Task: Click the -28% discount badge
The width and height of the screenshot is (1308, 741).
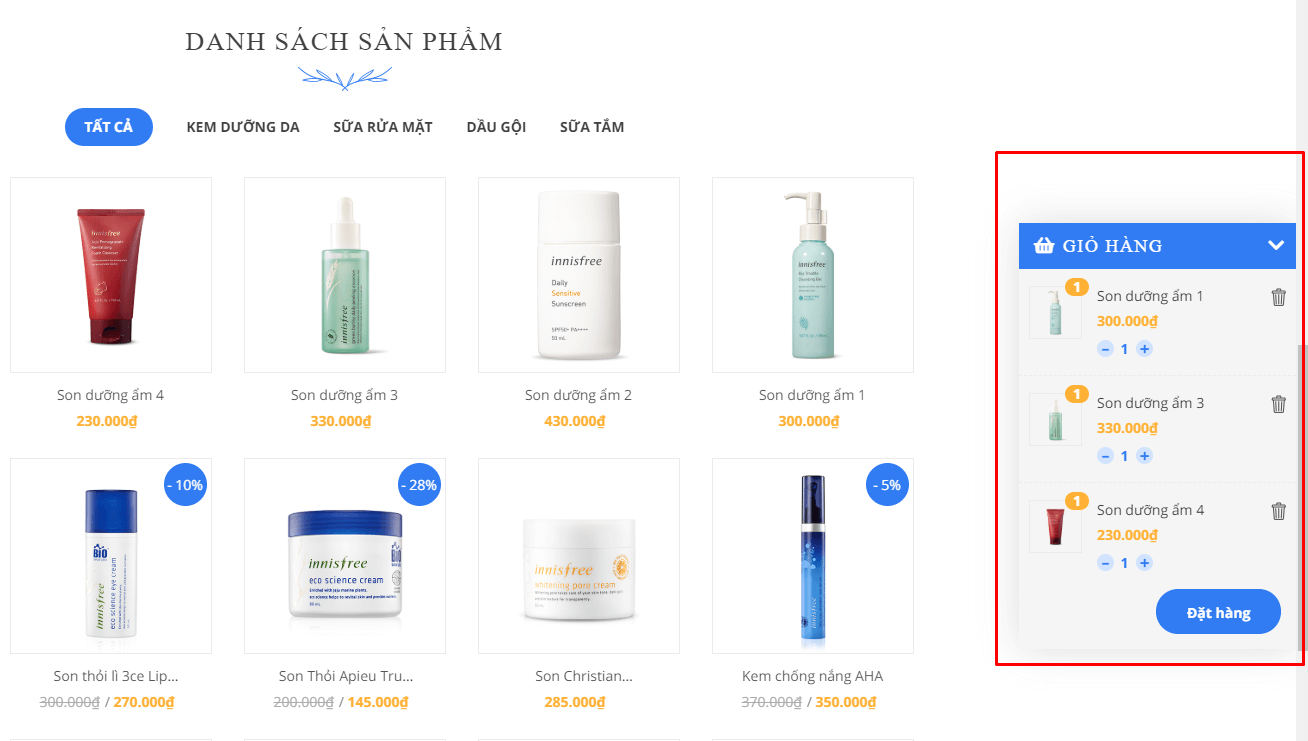Action: (x=419, y=485)
